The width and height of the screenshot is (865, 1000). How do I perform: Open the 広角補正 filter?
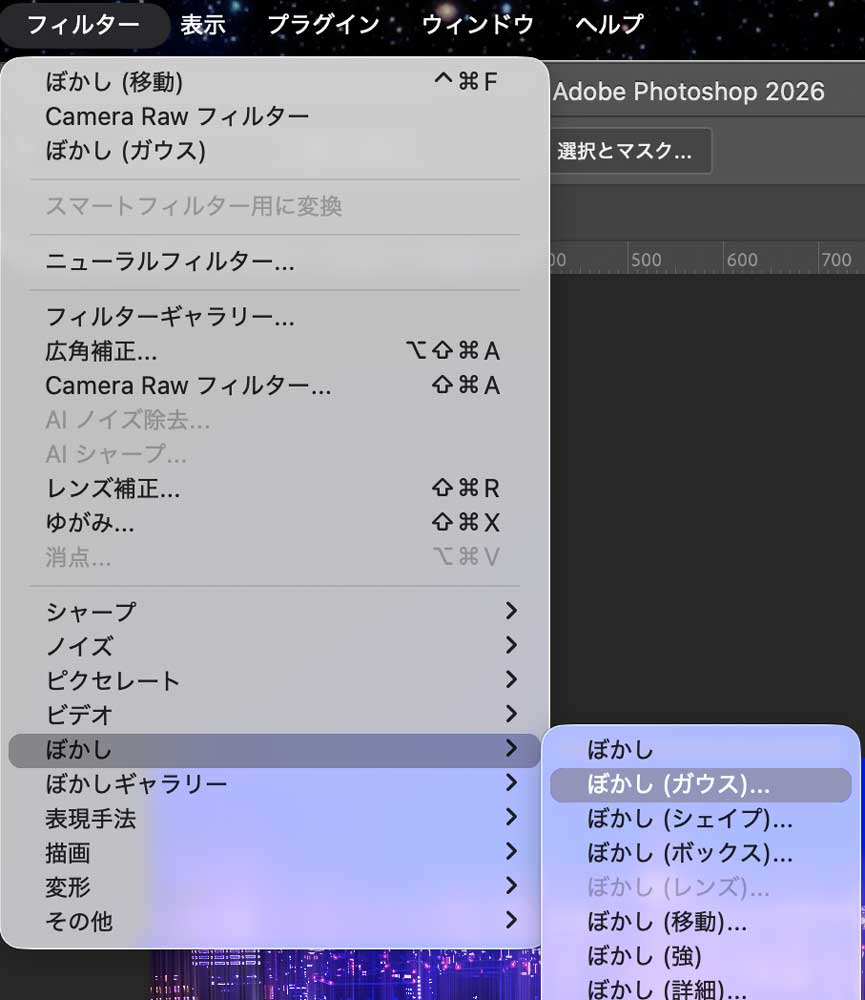pos(120,352)
